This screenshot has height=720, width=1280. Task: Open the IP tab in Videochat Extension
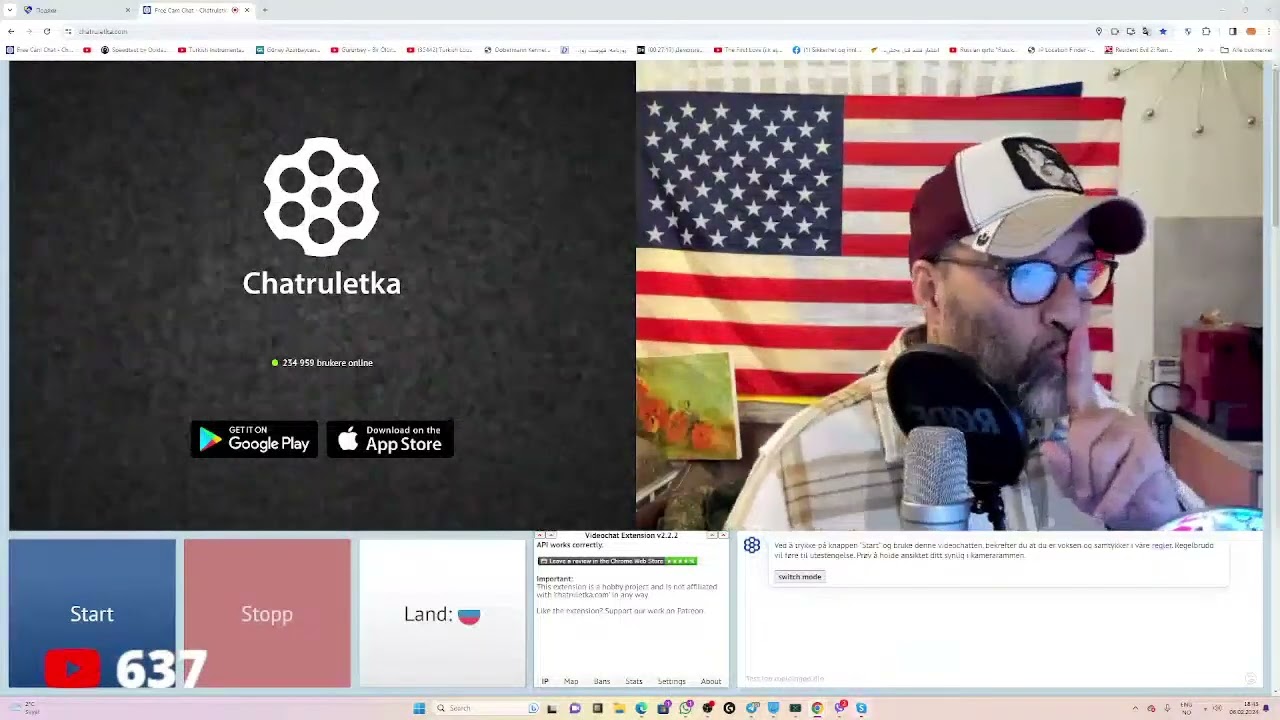pos(545,681)
